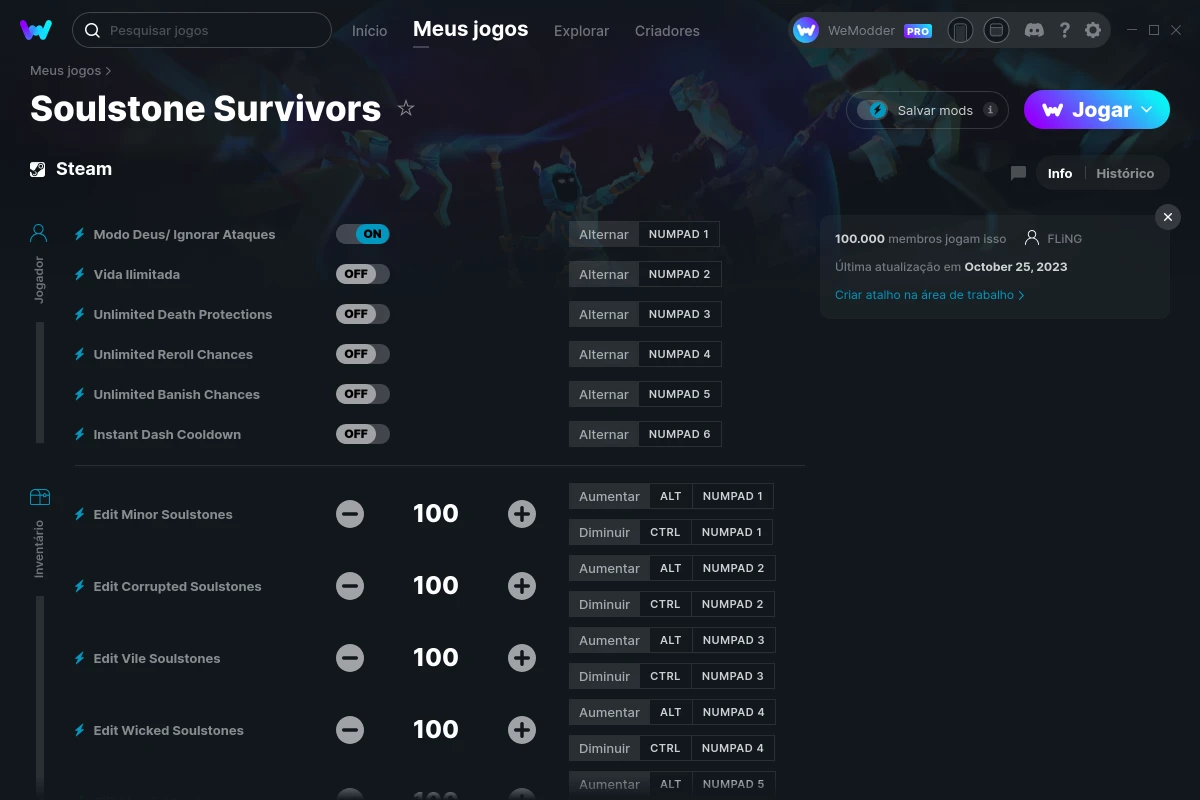Switch to the Explorar tab
This screenshot has width=1200, height=800.
[x=582, y=31]
